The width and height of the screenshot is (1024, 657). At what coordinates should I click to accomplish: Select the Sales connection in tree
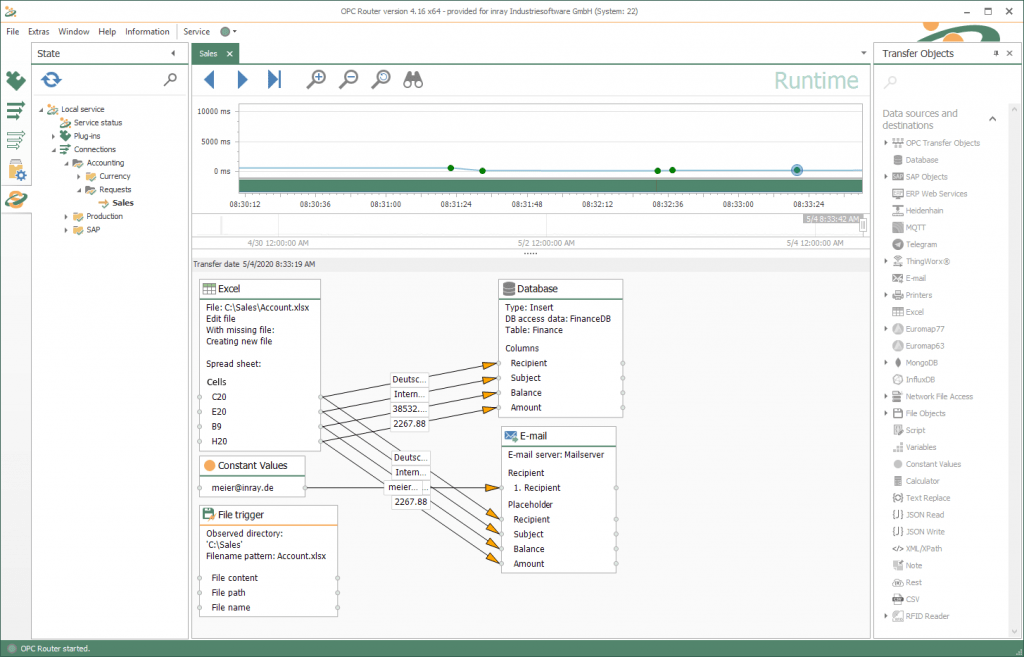pos(123,203)
